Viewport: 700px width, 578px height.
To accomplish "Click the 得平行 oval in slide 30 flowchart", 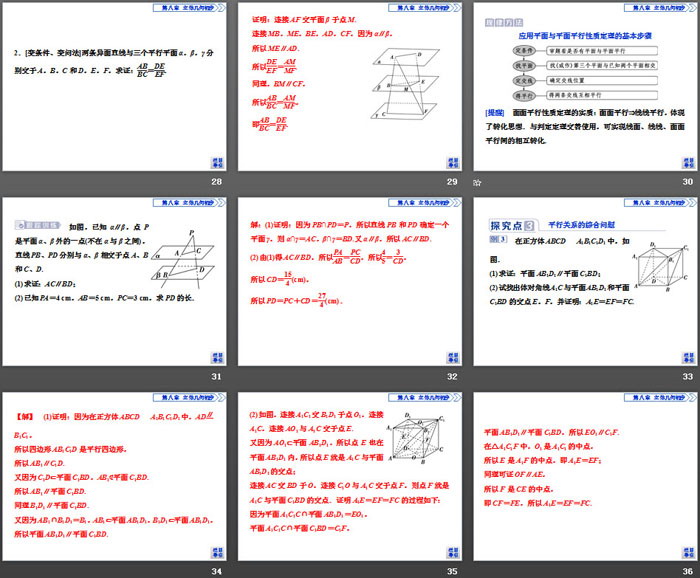I will [x=524, y=96].
